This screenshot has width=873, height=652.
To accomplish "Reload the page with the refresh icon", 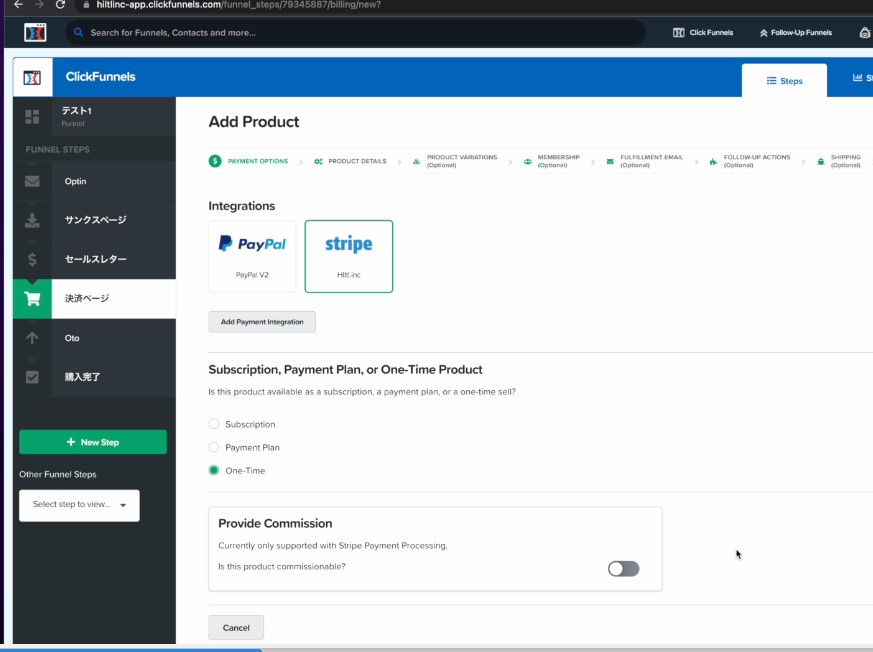I will click(60, 5).
